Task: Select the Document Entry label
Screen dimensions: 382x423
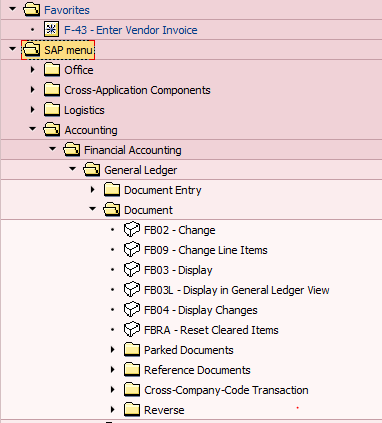Action: (163, 190)
